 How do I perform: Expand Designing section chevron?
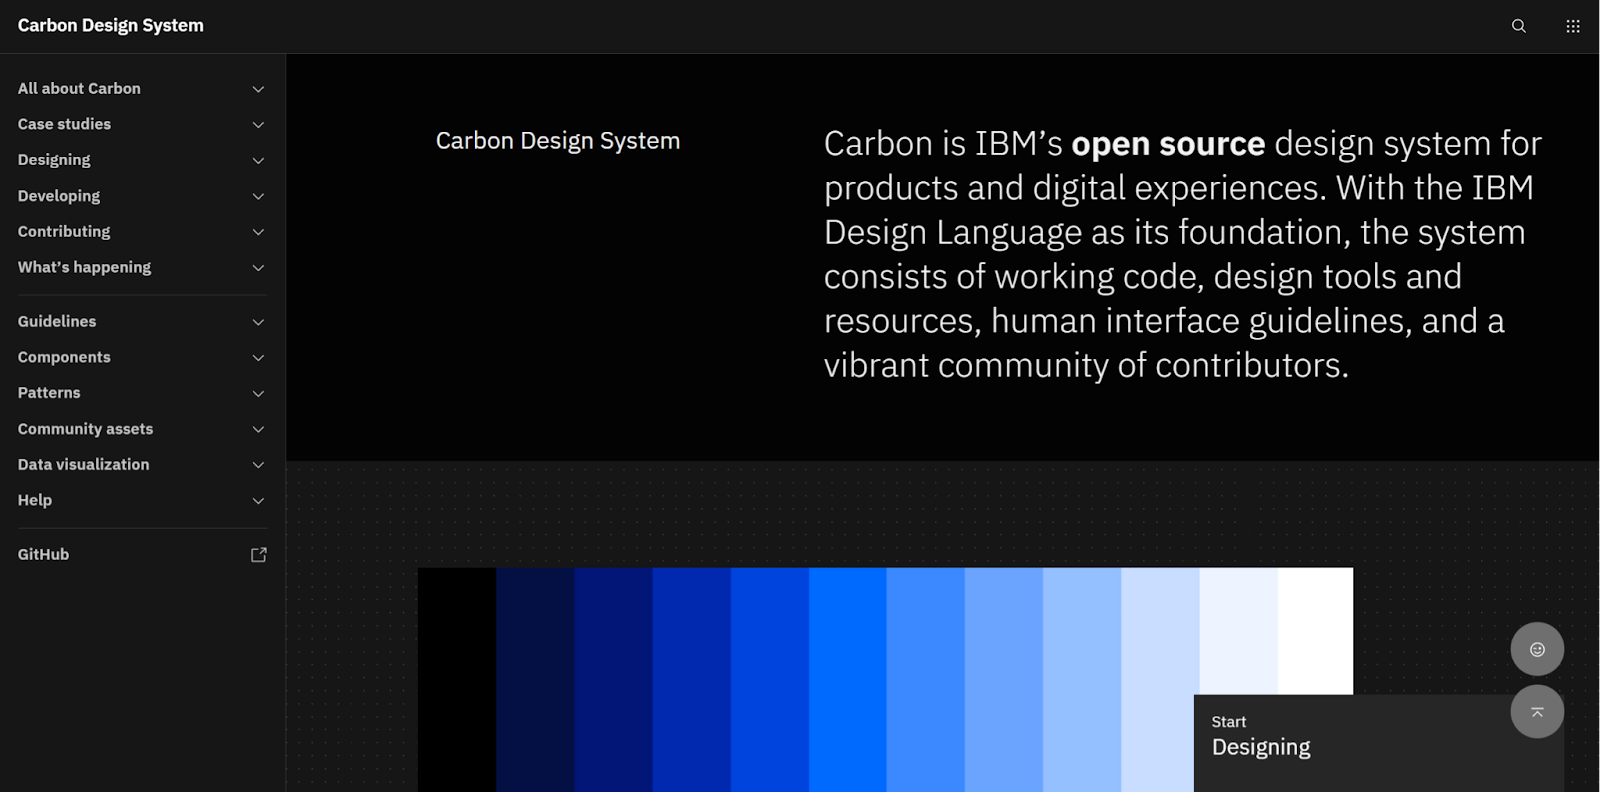pos(258,161)
